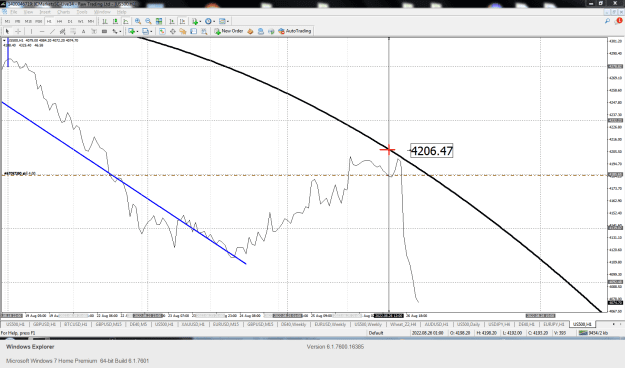Switch chart to M1 timeframe
Screen dimensions: 625x368
coord(7,21)
